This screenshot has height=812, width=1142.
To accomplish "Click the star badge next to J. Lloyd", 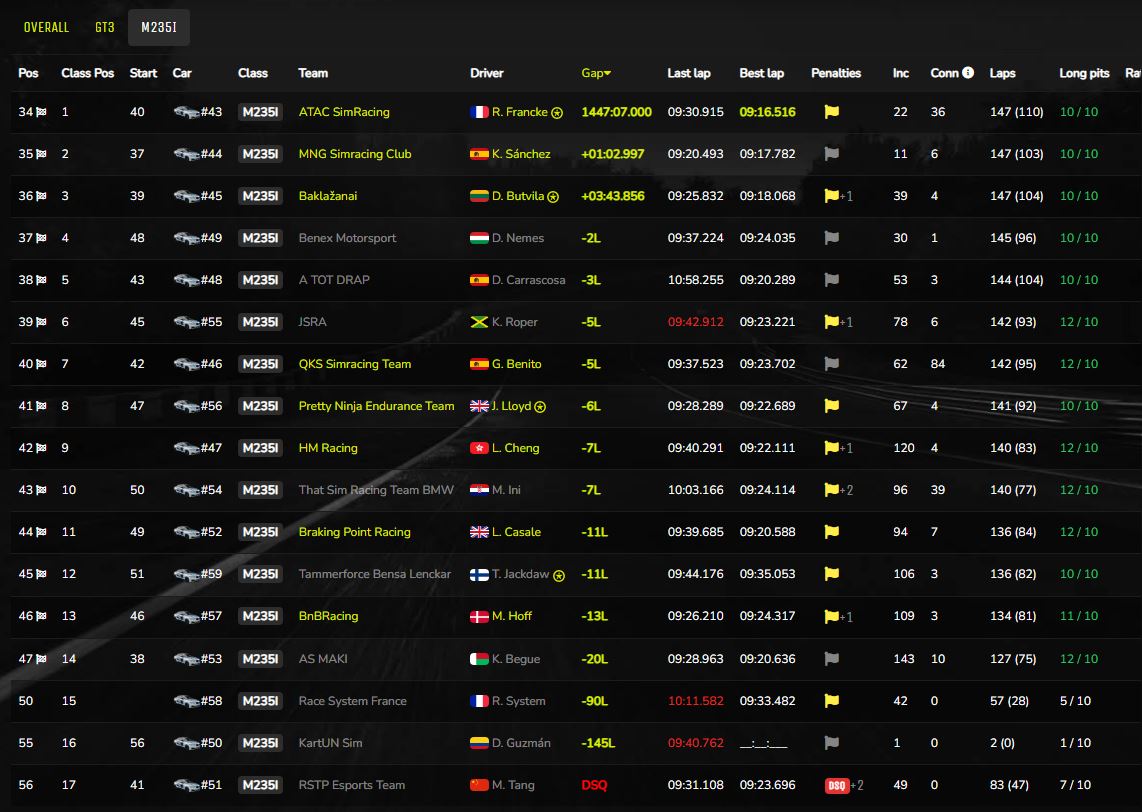I will coord(540,407).
